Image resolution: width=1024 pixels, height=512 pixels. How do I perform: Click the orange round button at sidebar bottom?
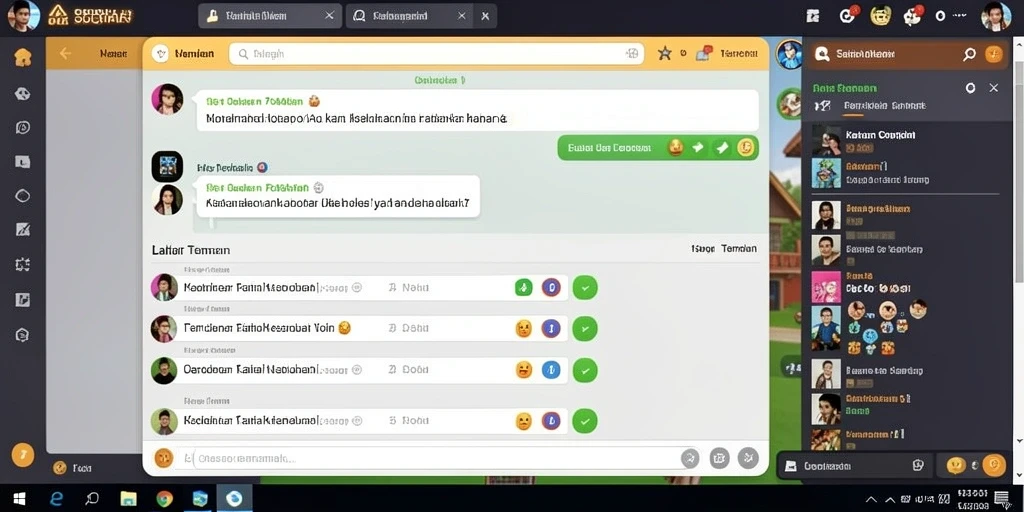coord(23,455)
